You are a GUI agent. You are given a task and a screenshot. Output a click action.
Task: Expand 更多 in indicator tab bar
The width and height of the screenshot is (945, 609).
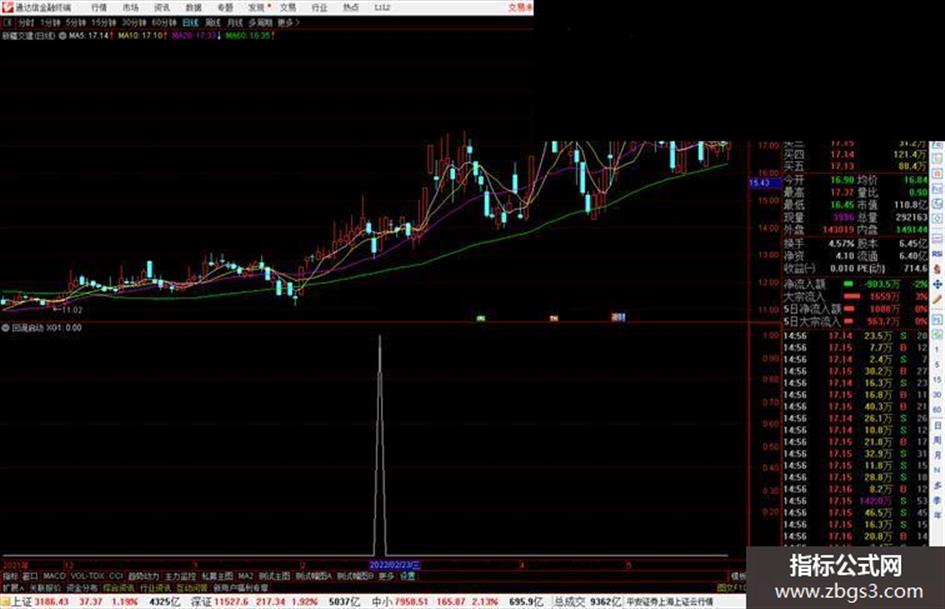[x=386, y=576]
